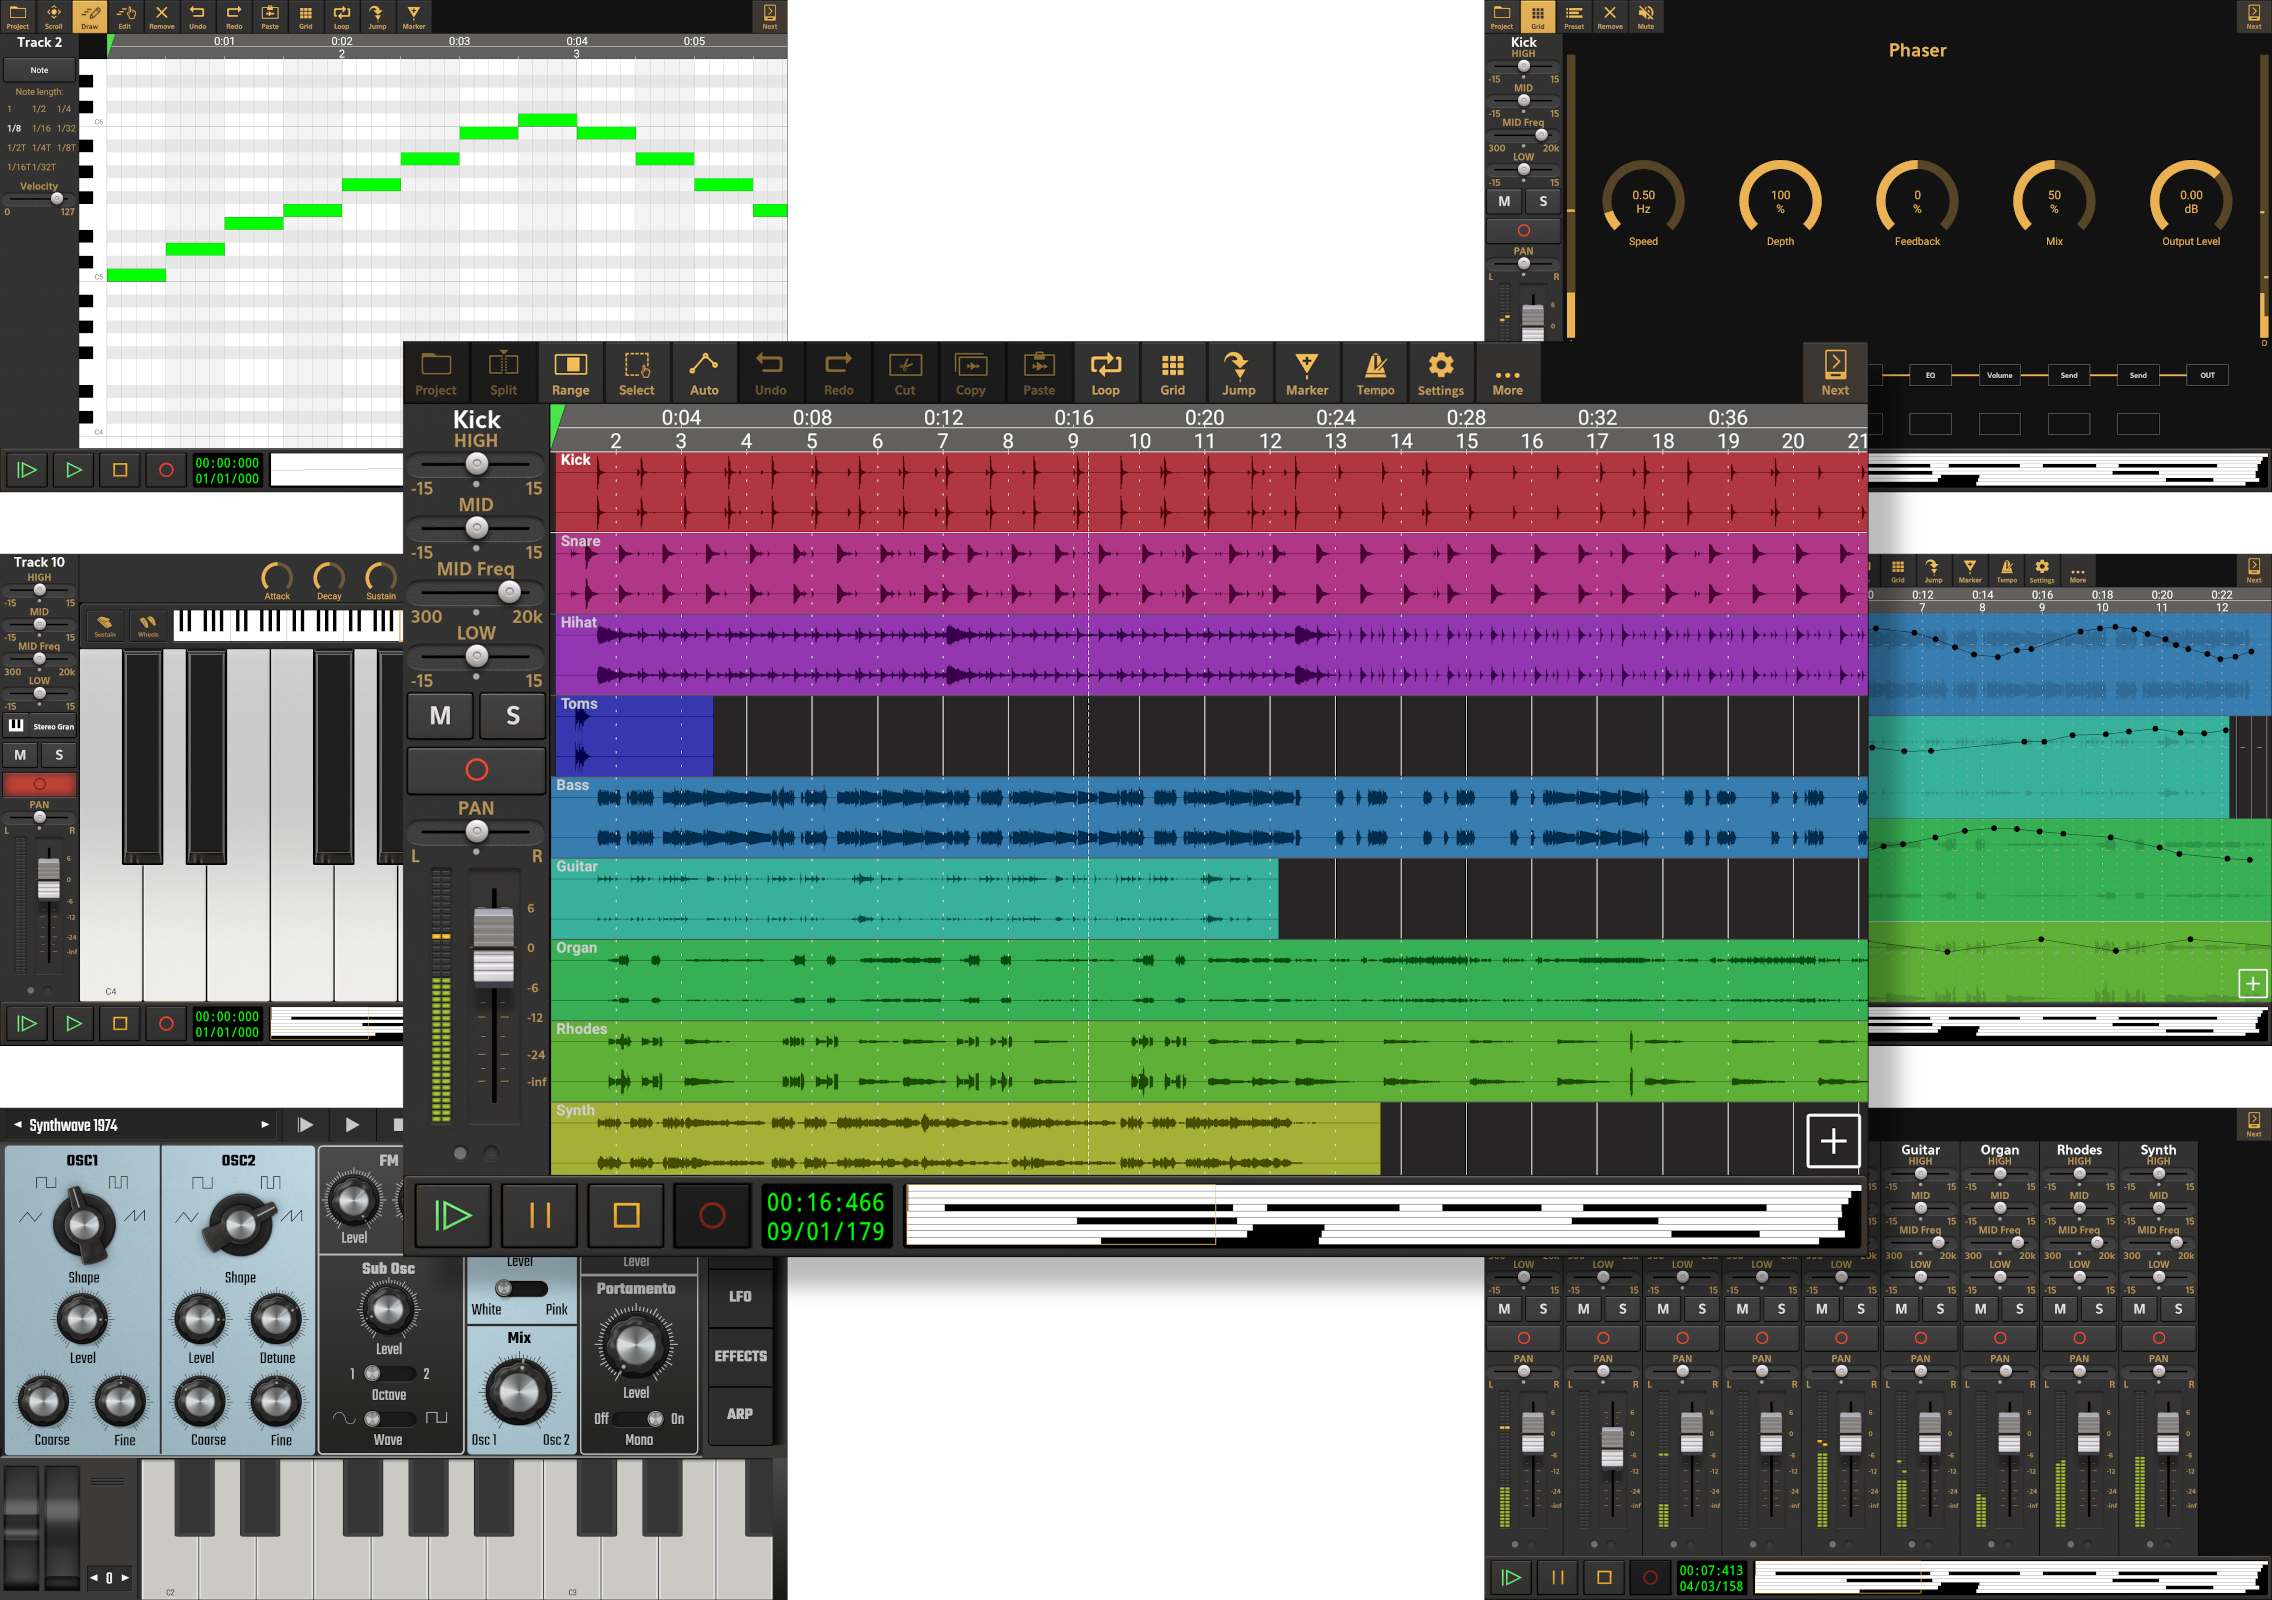Select the Split tool in arranger toolbar
This screenshot has height=1600, width=2272.
[x=503, y=373]
